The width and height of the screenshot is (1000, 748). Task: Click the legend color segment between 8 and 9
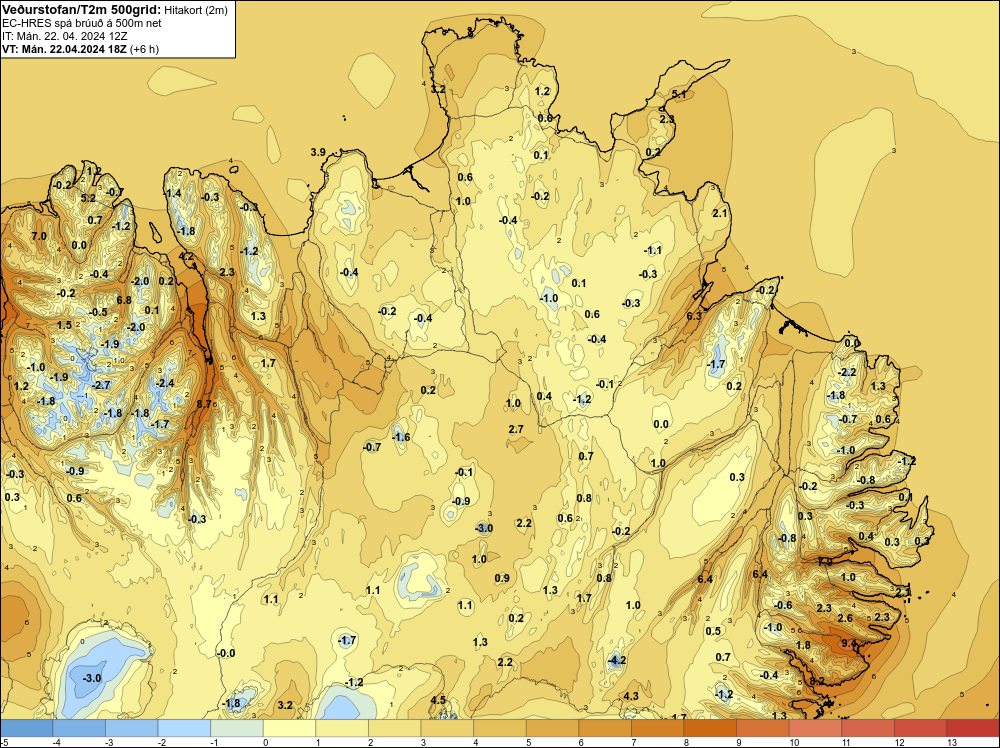point(710,728)
